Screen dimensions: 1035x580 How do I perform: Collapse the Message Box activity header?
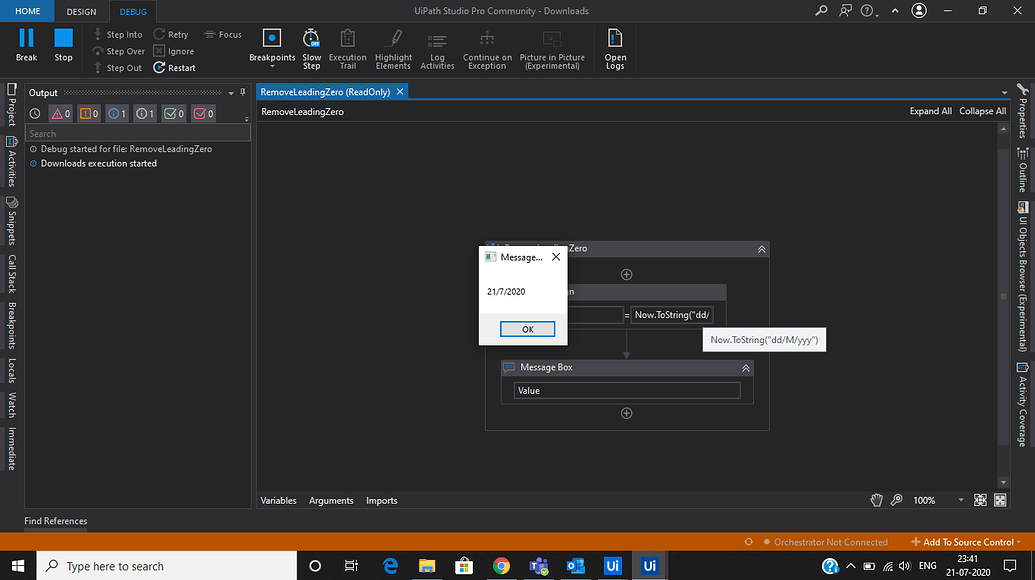click(x=745, y=367)
